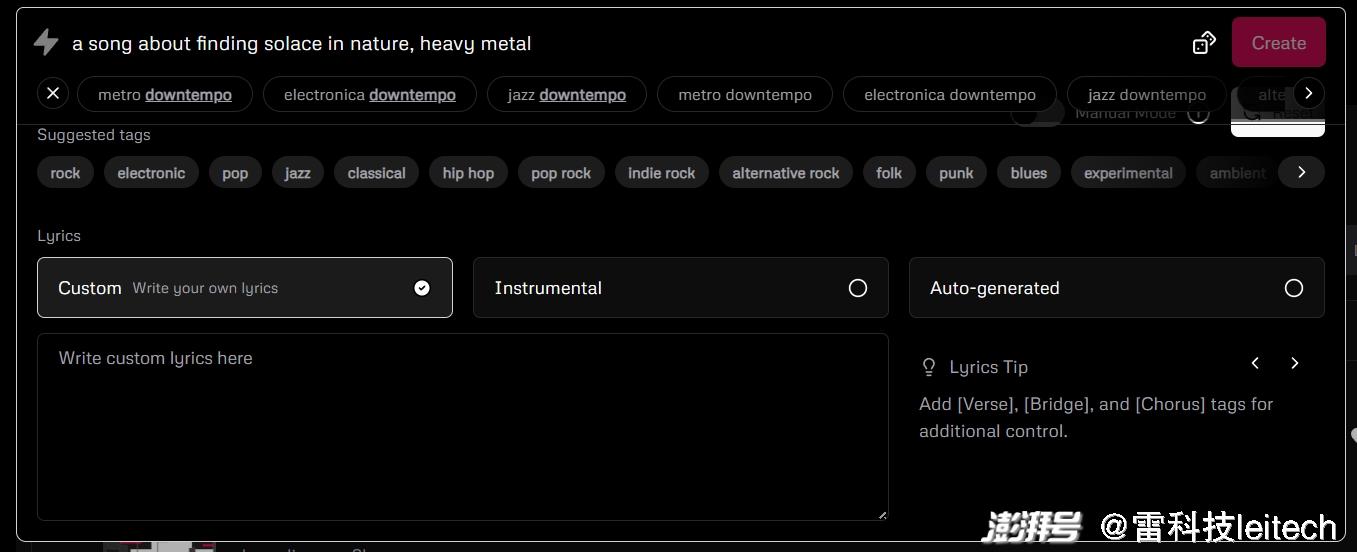Image resolution: width=1357 pixels, height=552 pixels.
Task: Click the Manual Mode info icon
Action: (1198, 114)
